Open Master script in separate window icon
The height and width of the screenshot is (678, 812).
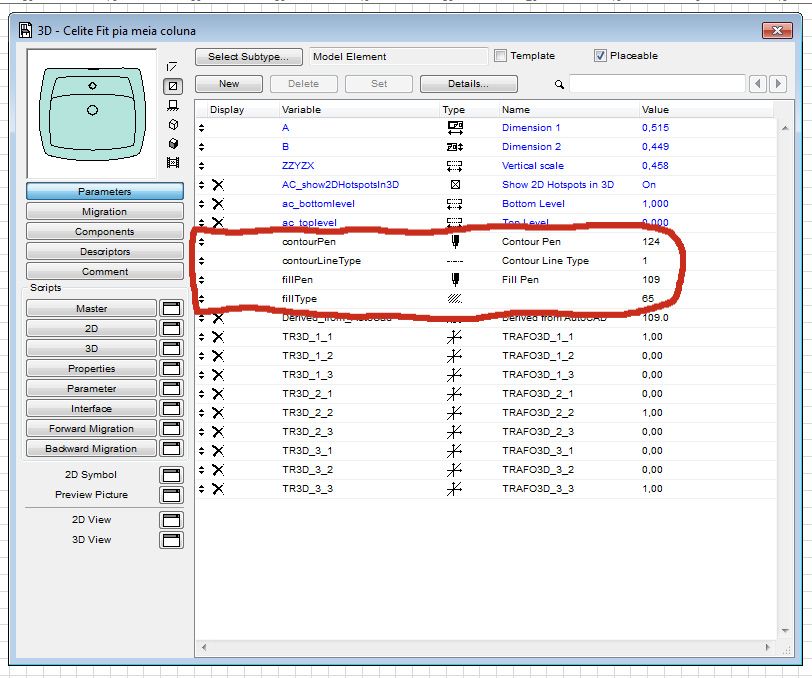tap(171, 309)
